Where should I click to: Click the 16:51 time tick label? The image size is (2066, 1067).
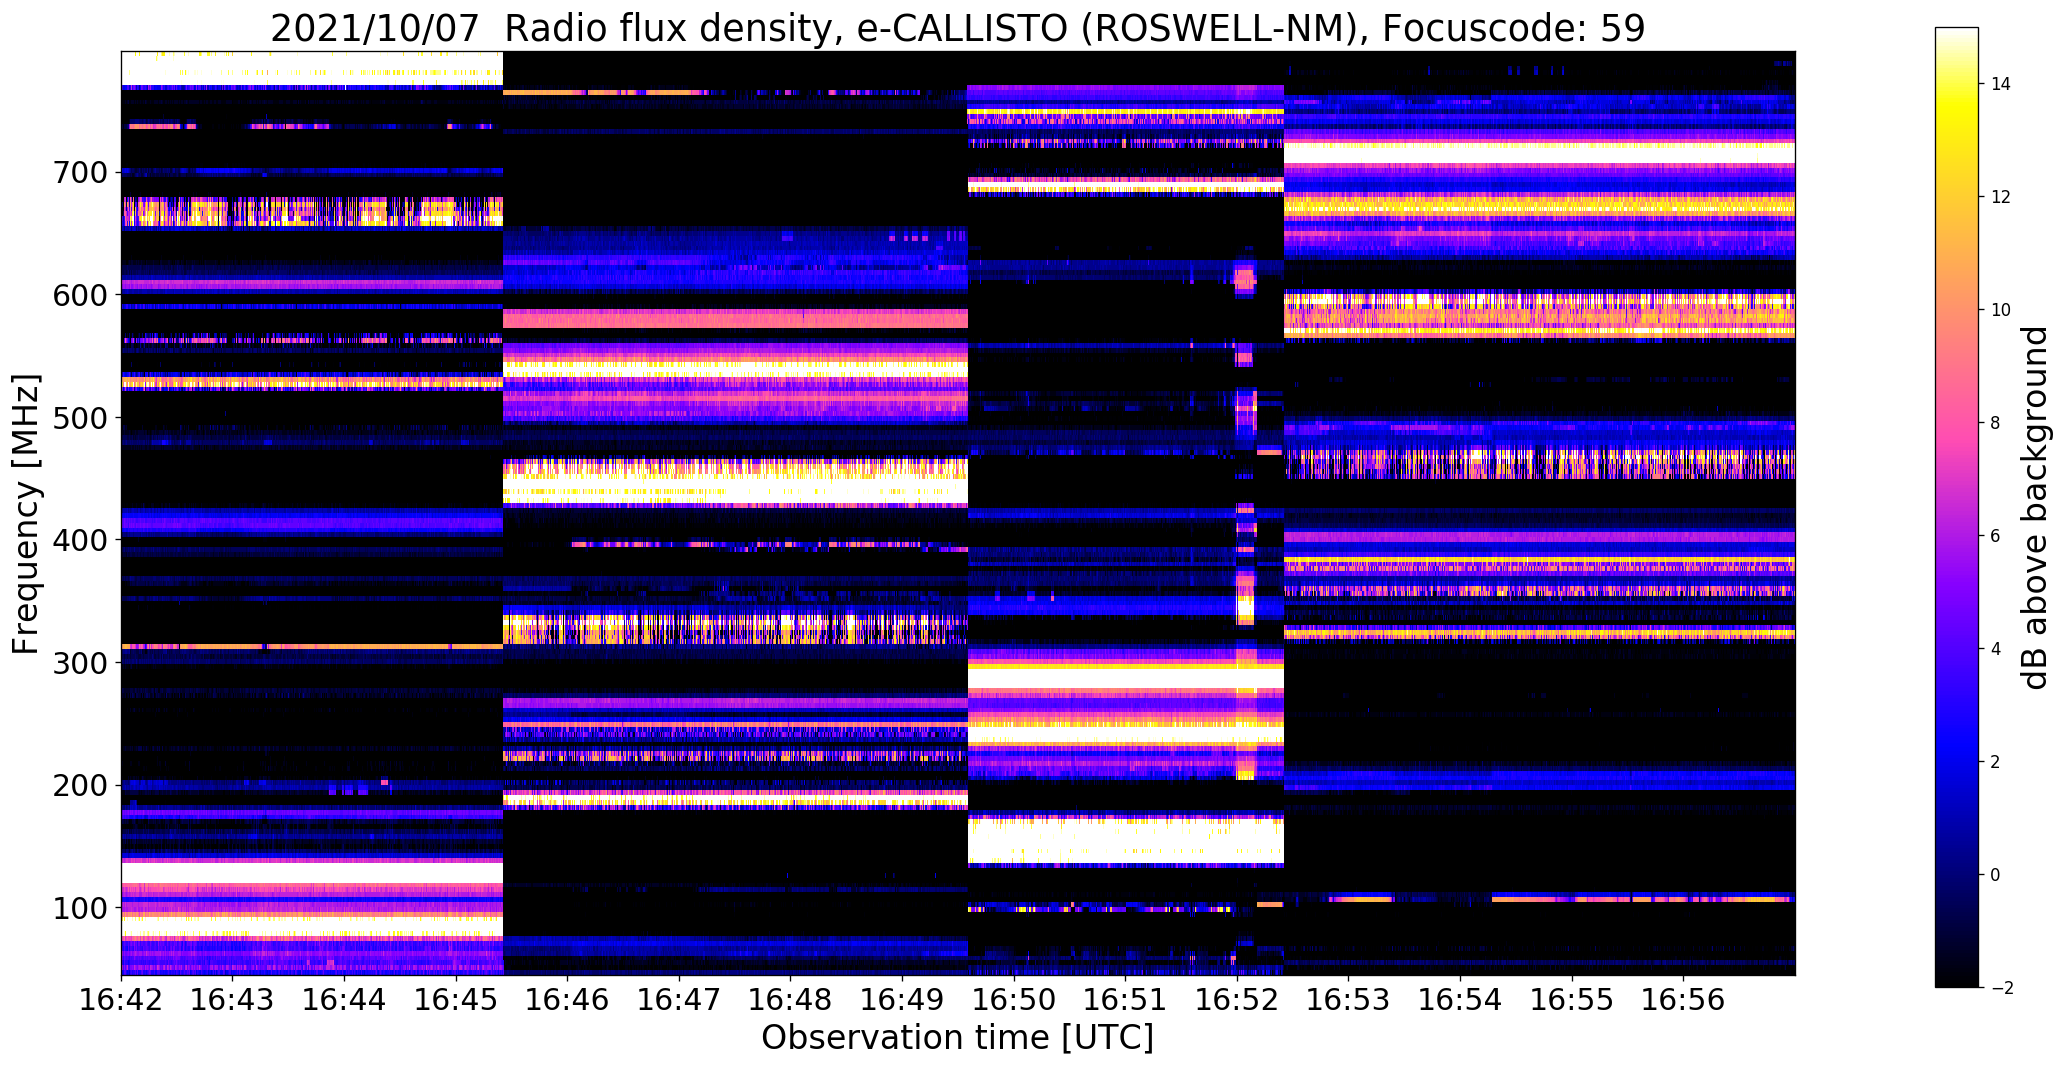(x=1126, y=999)
